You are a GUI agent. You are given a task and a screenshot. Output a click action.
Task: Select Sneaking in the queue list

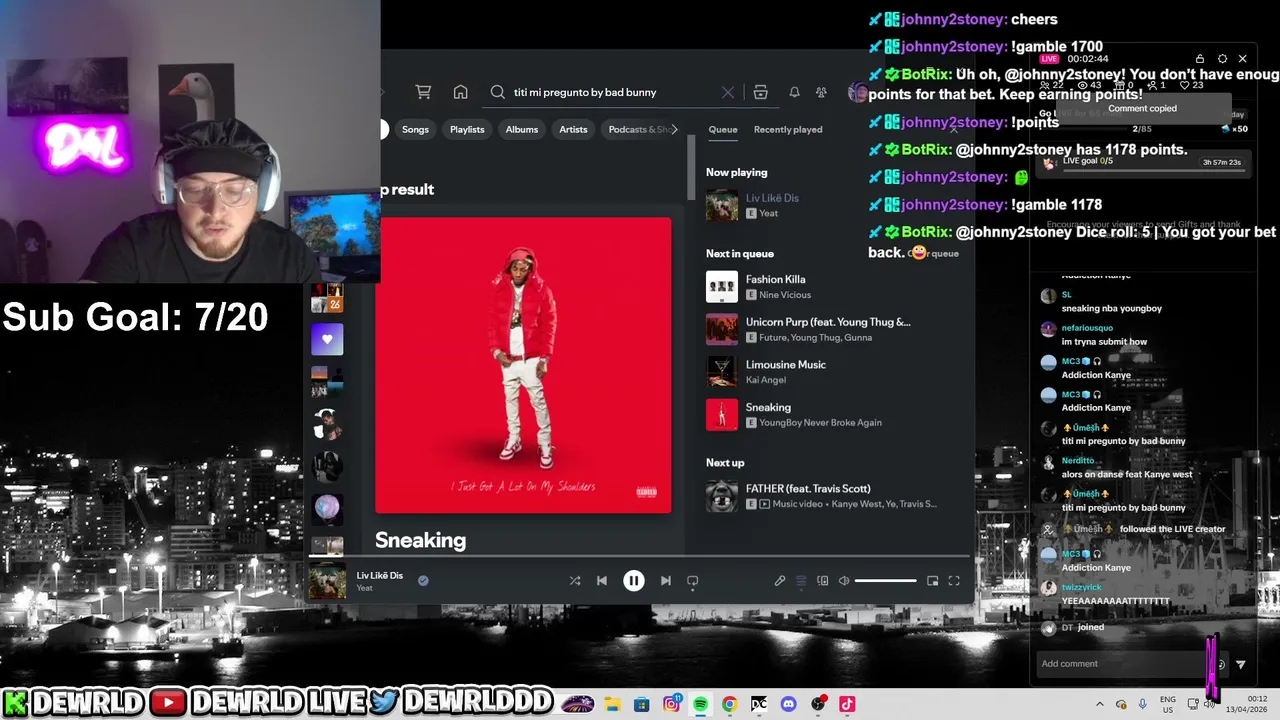768,407
